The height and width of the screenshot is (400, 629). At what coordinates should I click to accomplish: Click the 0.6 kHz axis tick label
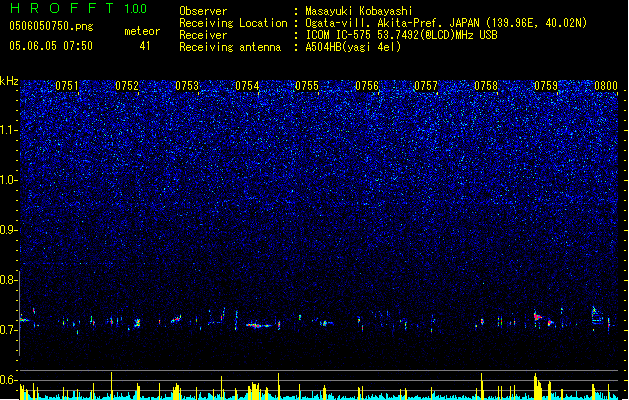[8, 380]
